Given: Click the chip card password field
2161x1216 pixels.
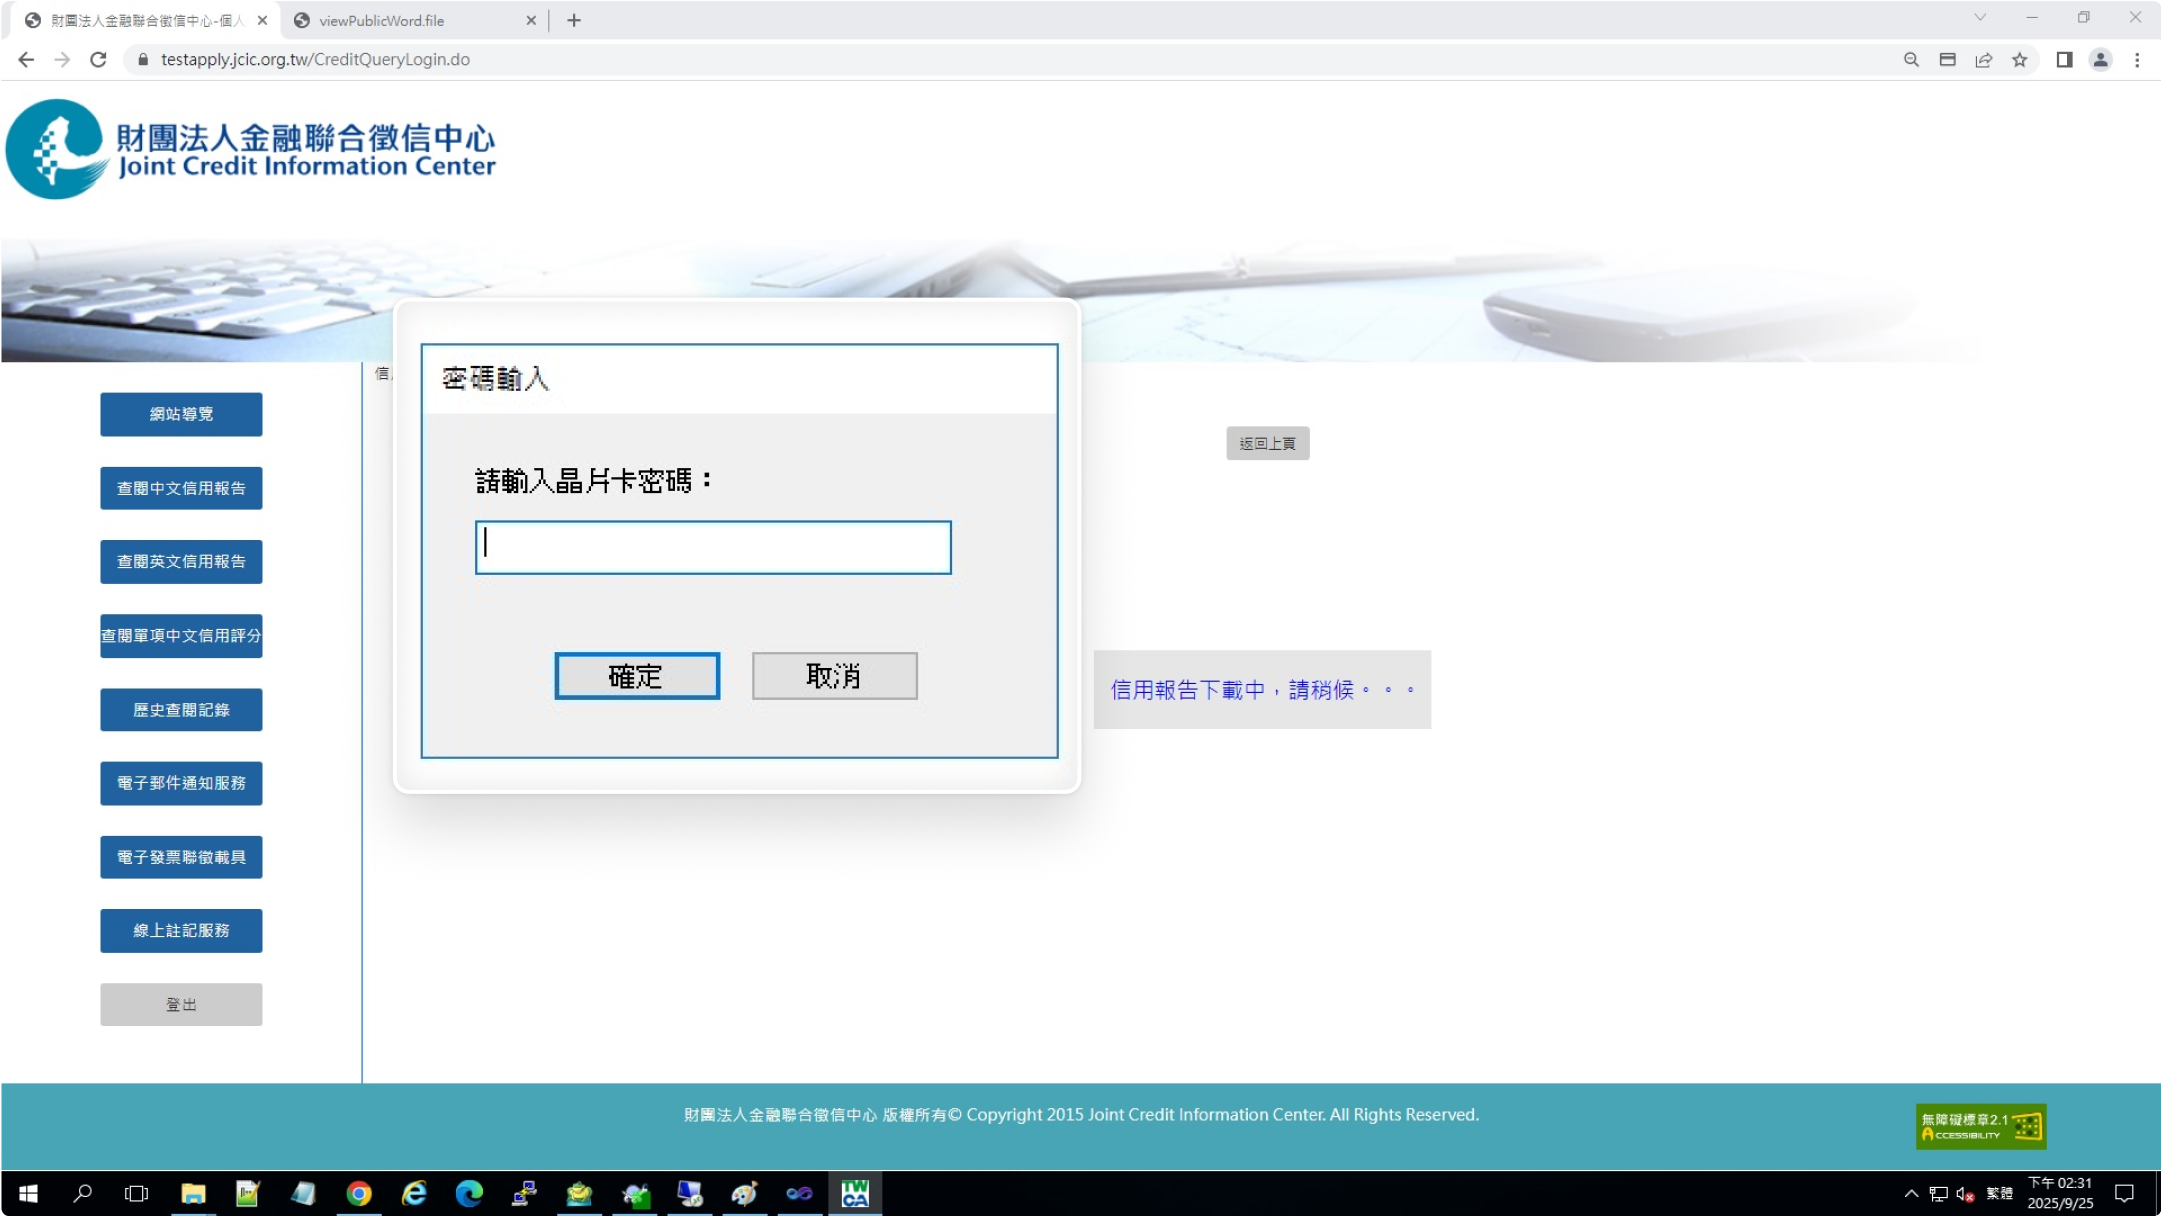Looking at the screenshot, I should [713, 547].
